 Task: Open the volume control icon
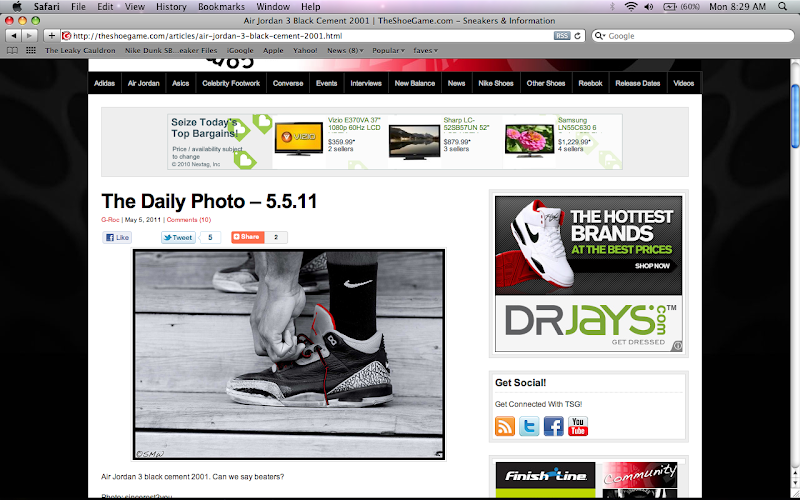pyautogui.click(x=648, y=7)
